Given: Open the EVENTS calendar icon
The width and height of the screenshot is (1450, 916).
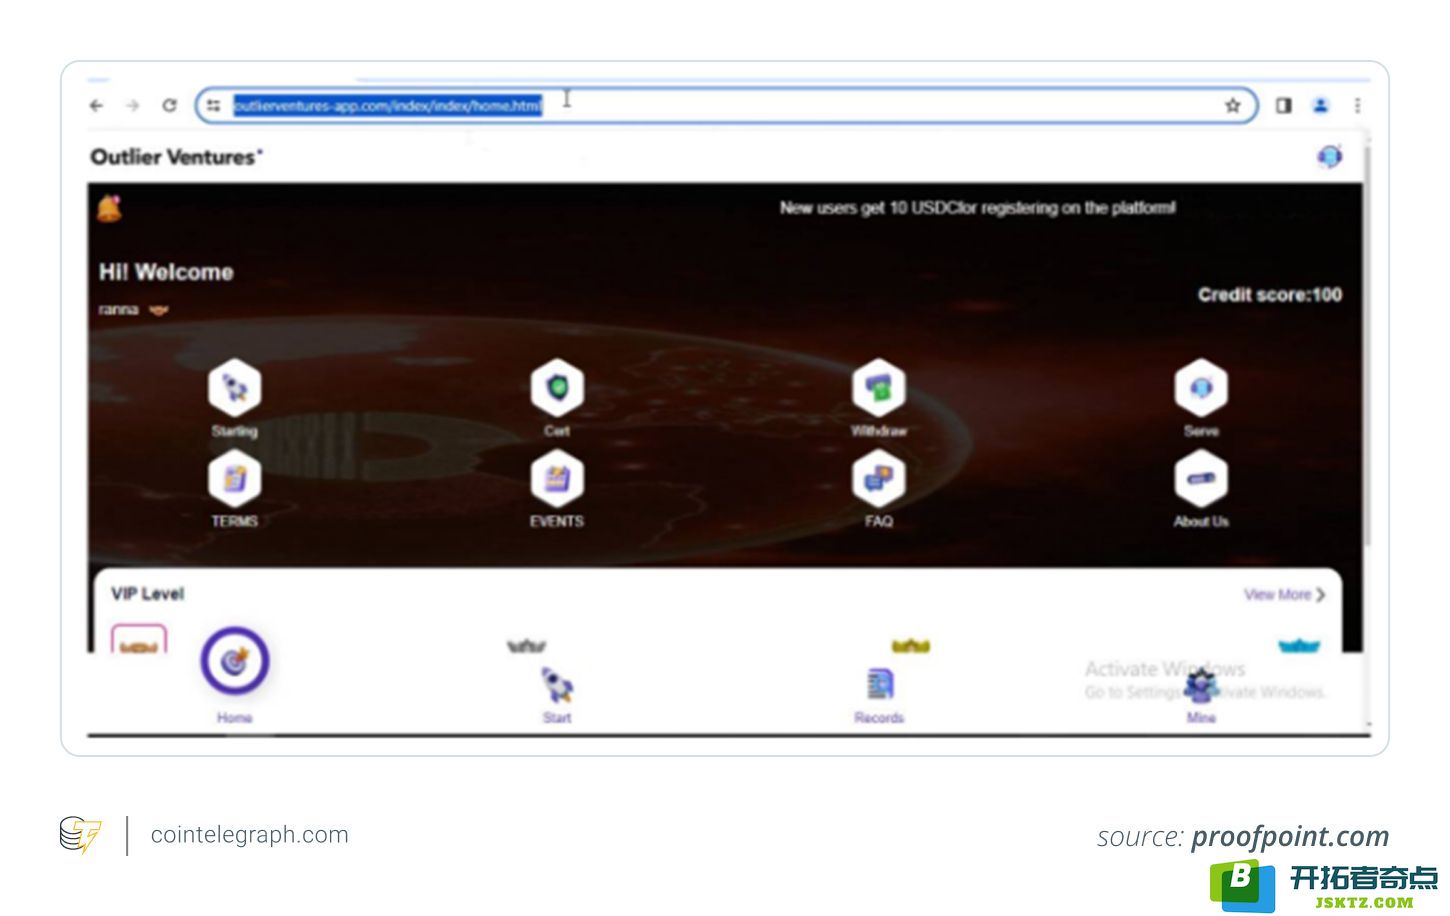Looking at the screenshot, I should point(557,478).
